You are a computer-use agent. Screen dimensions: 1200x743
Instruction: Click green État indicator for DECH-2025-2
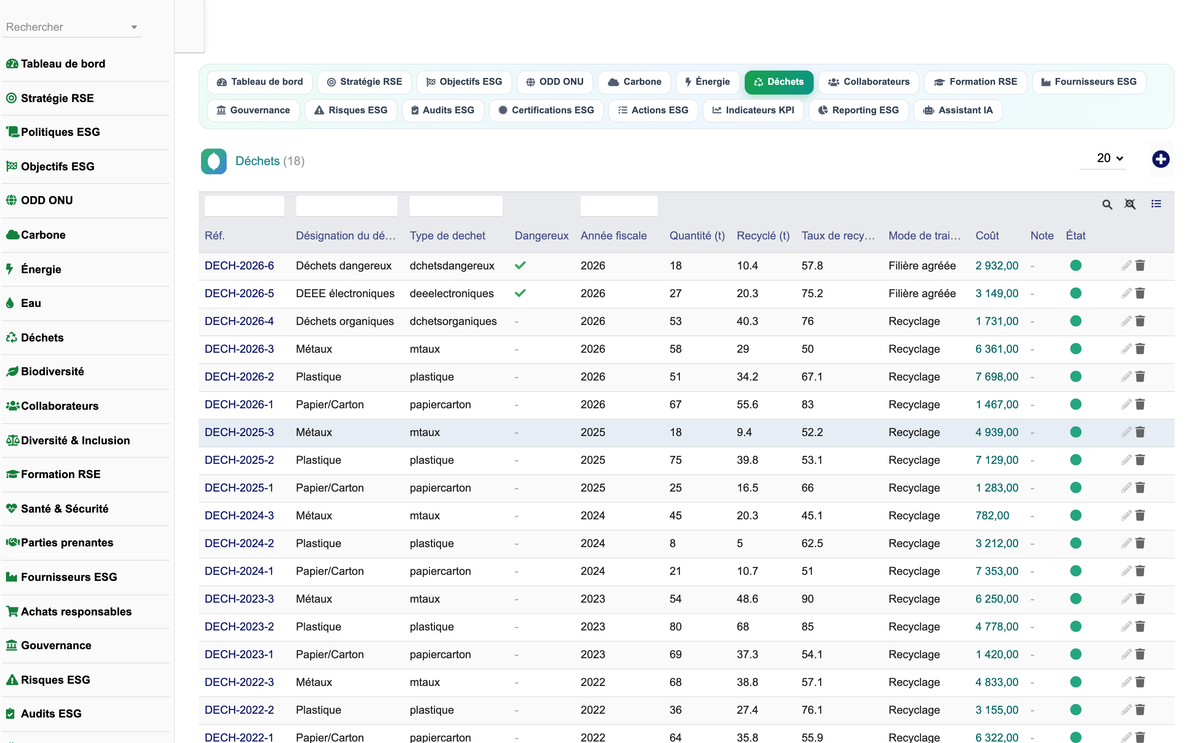click(x=1076, y=460)
